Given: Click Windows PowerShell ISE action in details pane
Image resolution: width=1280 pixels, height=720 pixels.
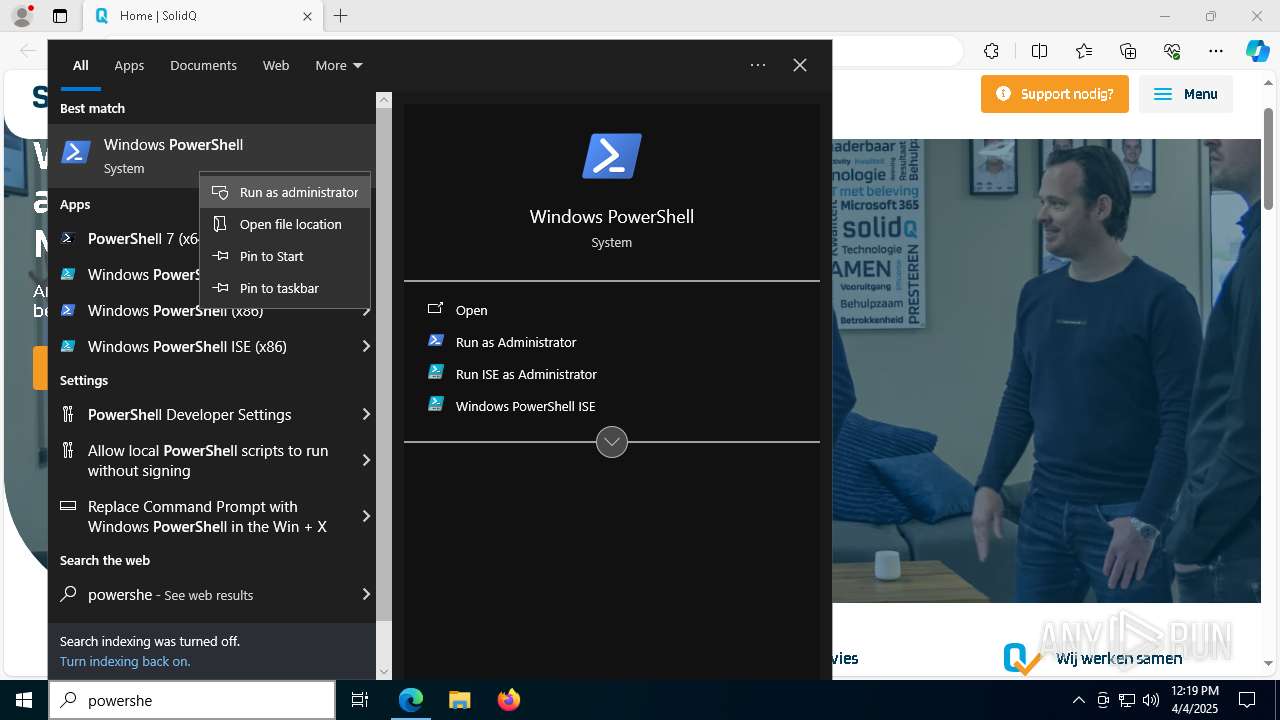Looking at the screenshot, I should pos(612,406).
